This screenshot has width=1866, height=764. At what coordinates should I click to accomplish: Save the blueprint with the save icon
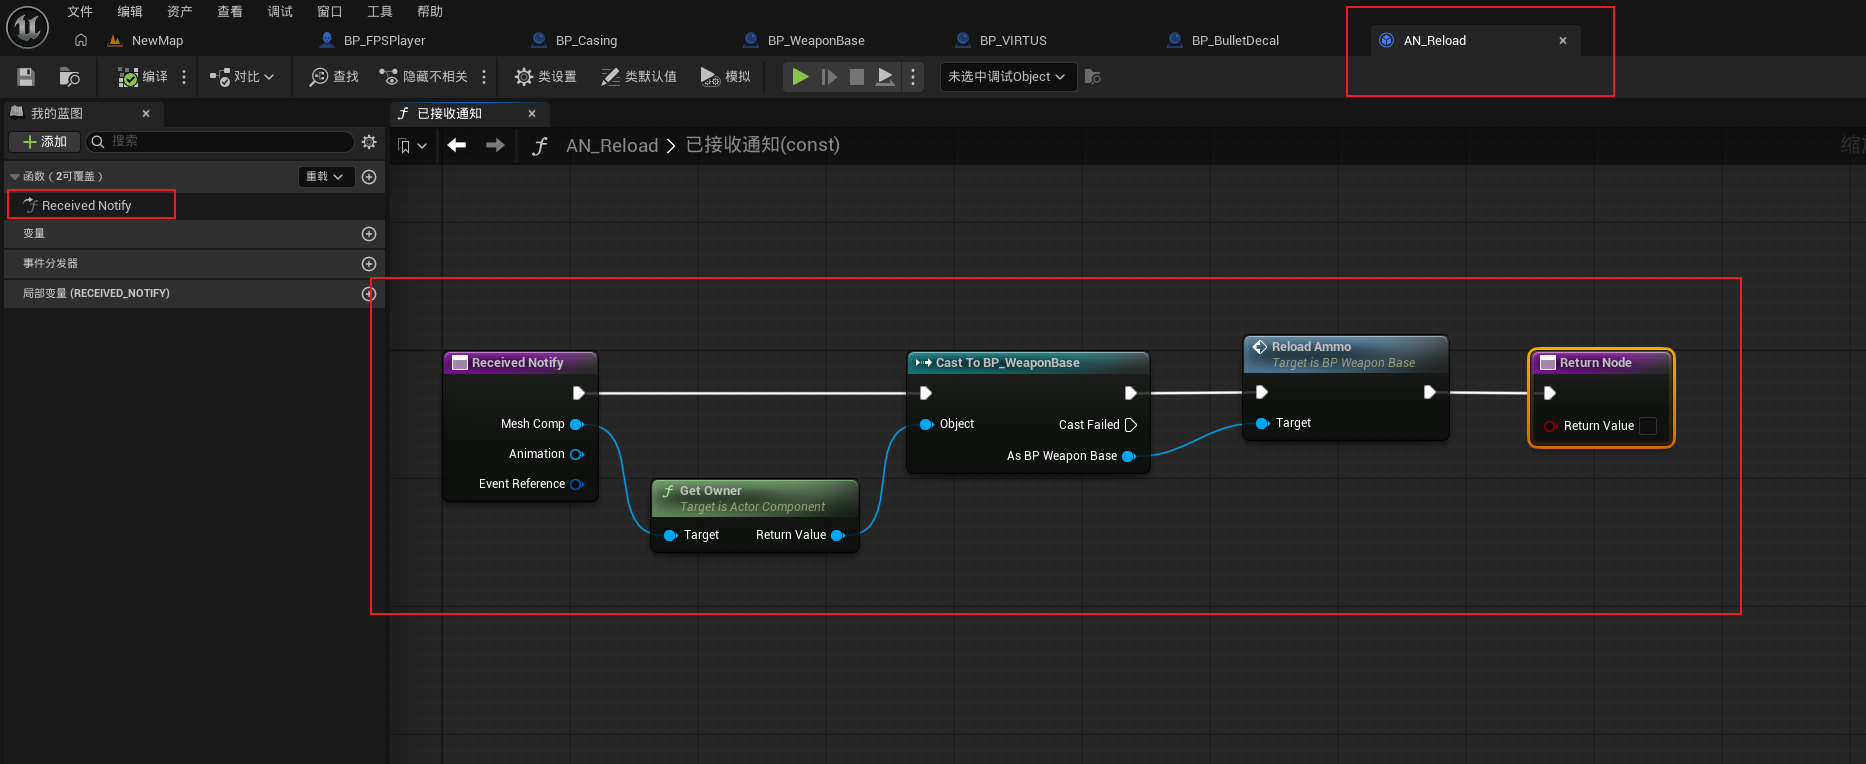click(x=26, y=77)
